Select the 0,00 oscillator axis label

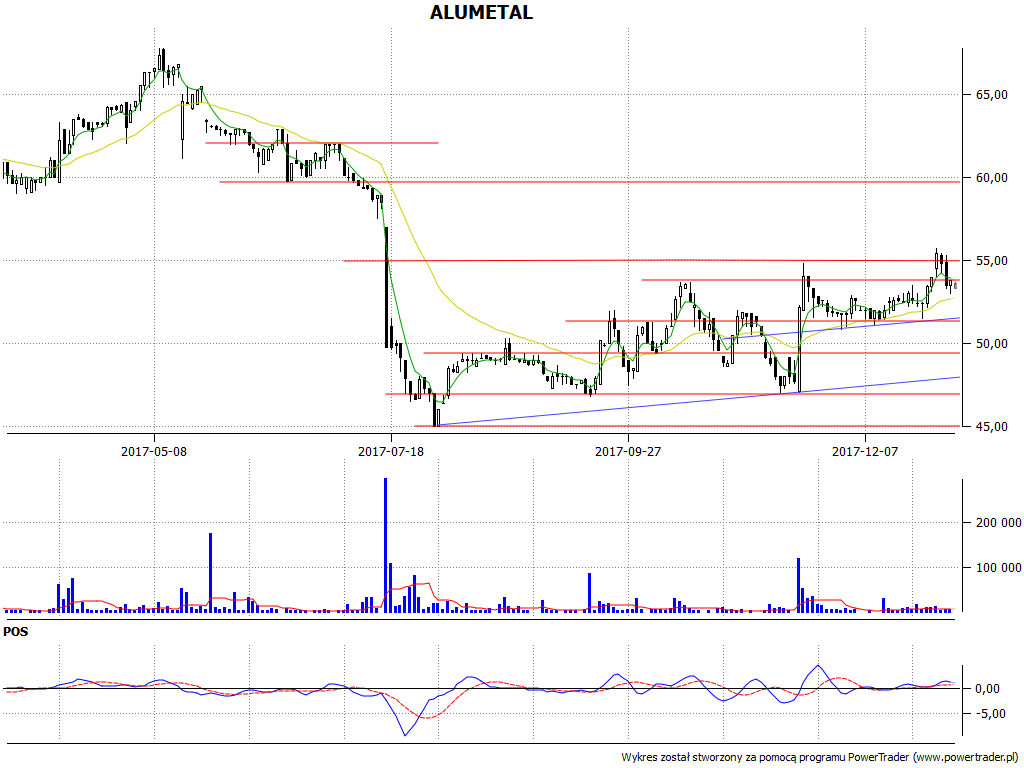(987, 689)
